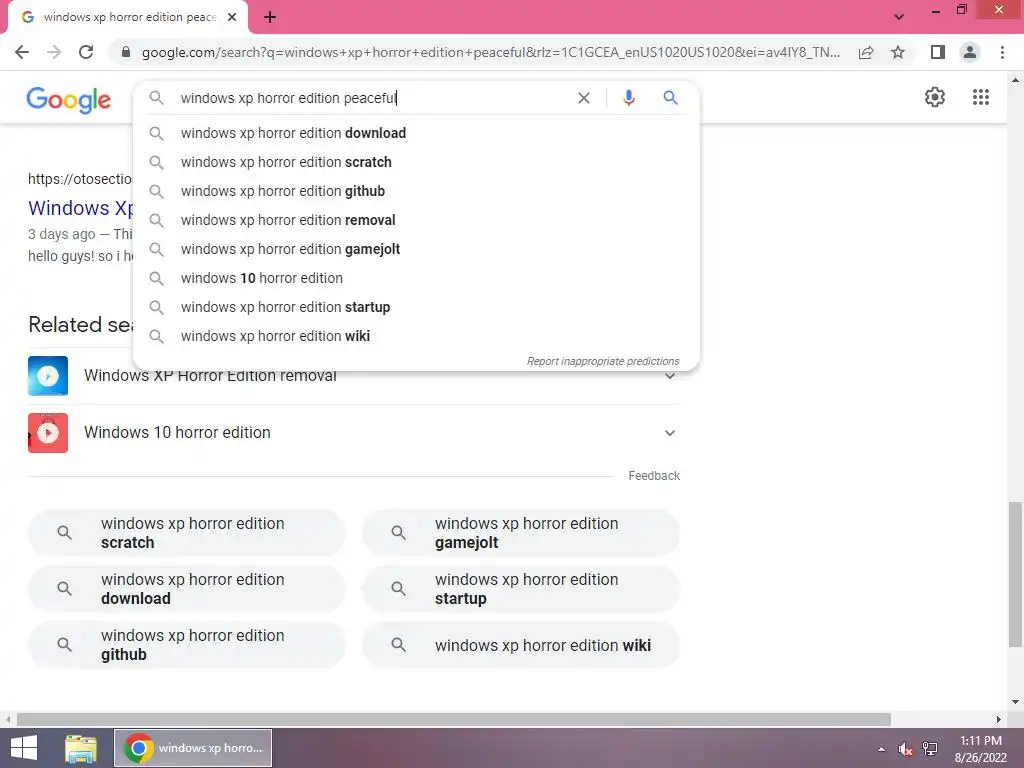1024x768 pixels.
Task: Reload the current Google page
Action: [86, 52]
